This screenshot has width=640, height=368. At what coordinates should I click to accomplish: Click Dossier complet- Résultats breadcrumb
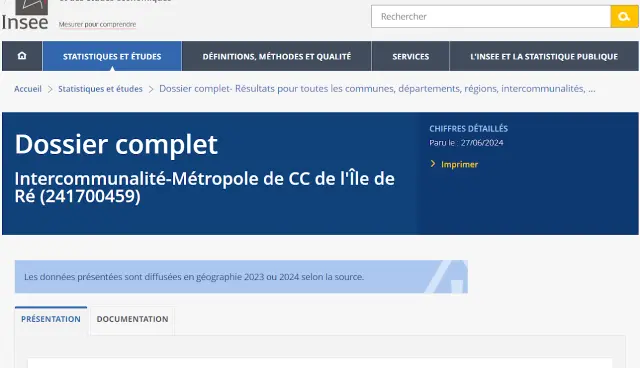tap(377, 89)
